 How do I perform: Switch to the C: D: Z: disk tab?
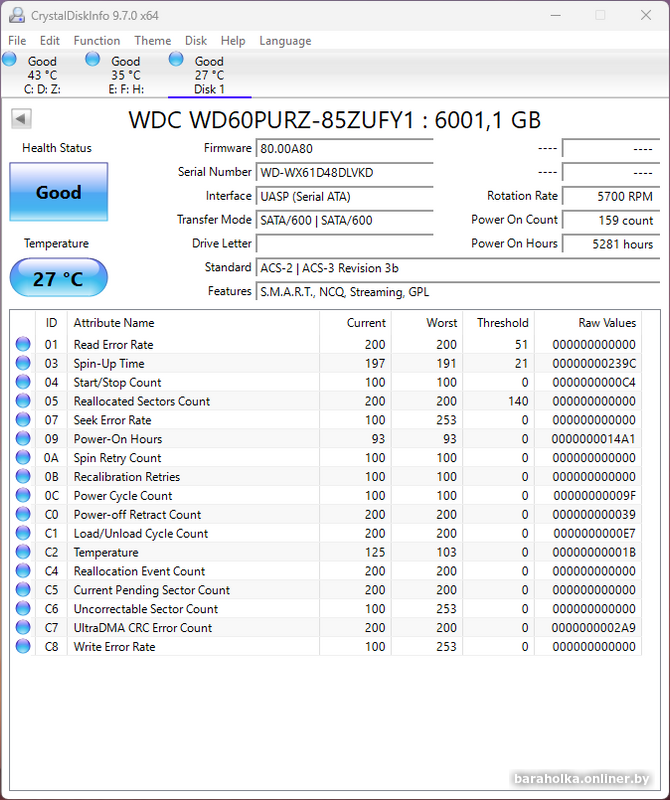point(42,75)
